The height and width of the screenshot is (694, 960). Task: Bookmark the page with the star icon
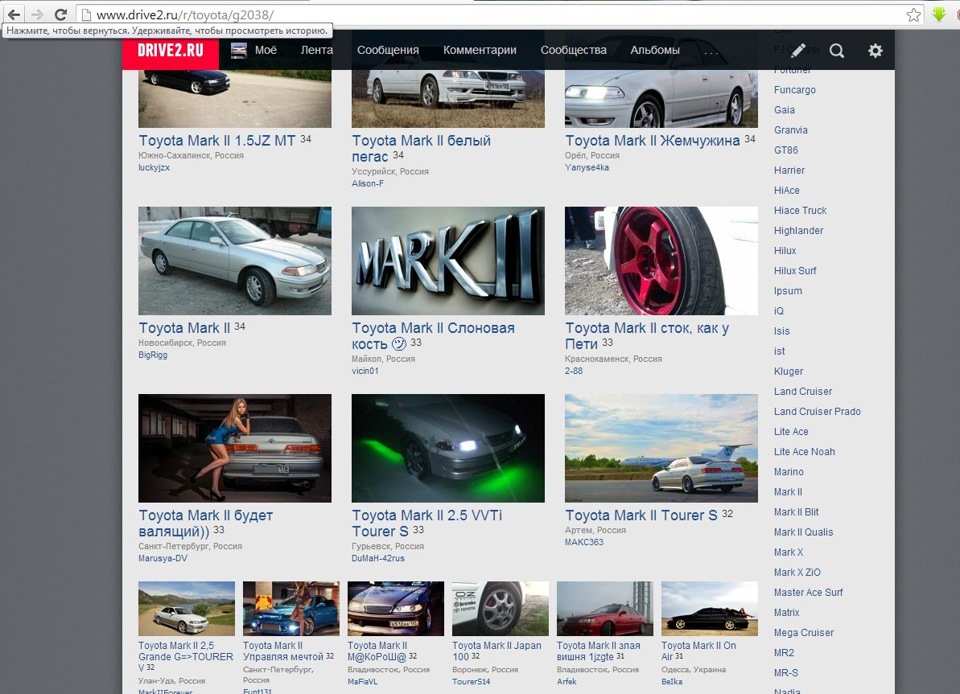913,15
